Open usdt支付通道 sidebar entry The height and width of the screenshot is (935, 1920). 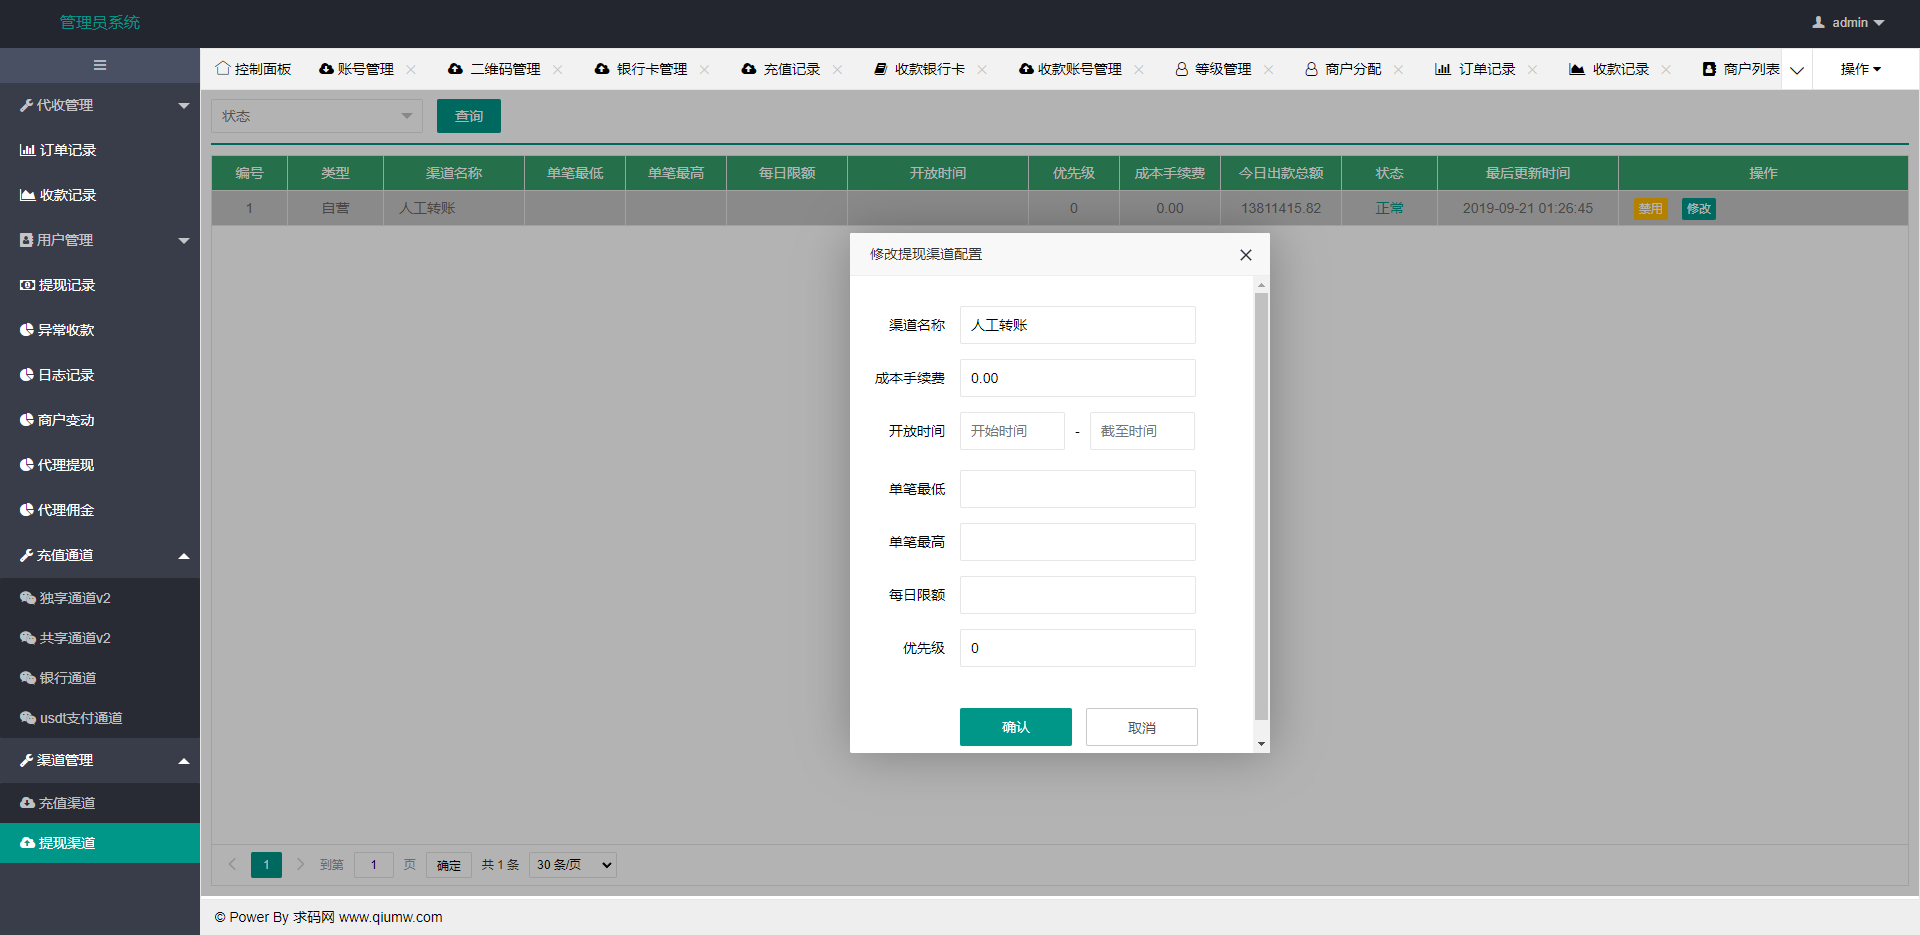(x=80, y=718)
